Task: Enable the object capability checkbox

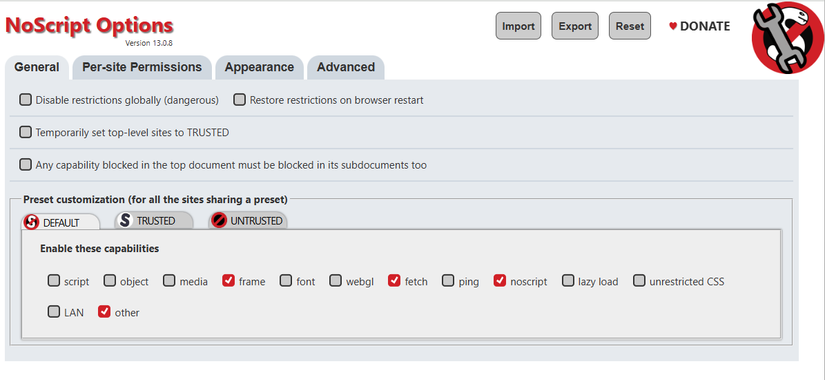Action: click(109, 281)
